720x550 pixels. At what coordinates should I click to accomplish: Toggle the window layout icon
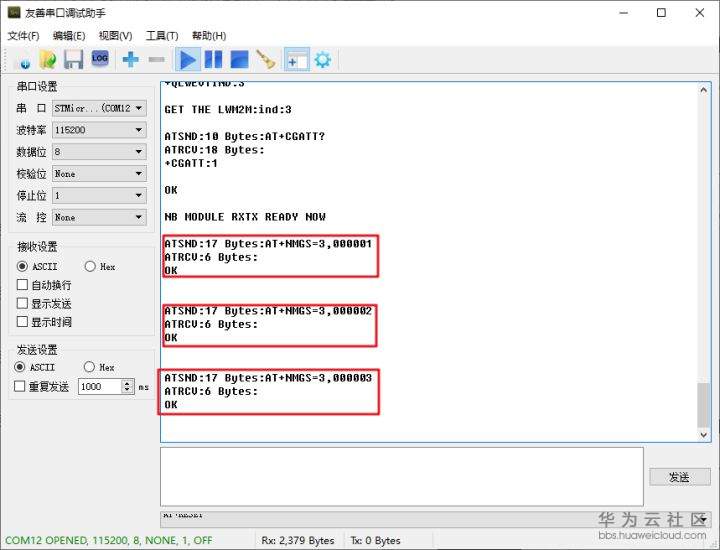tap(297, 60)
